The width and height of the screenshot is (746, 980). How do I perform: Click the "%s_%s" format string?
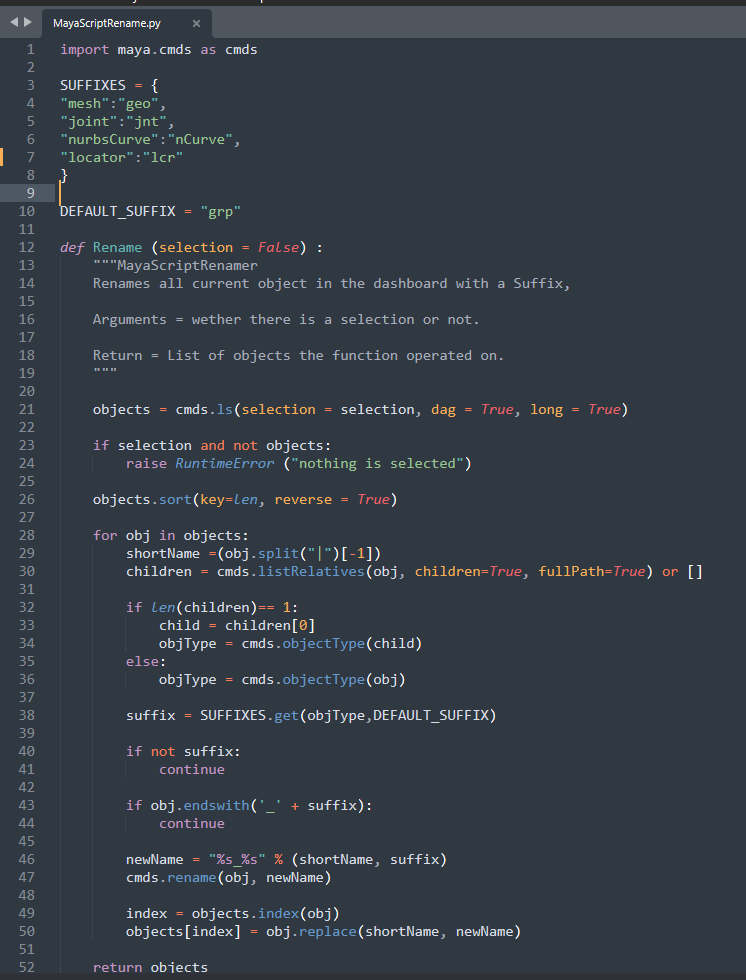click(237, 859)
